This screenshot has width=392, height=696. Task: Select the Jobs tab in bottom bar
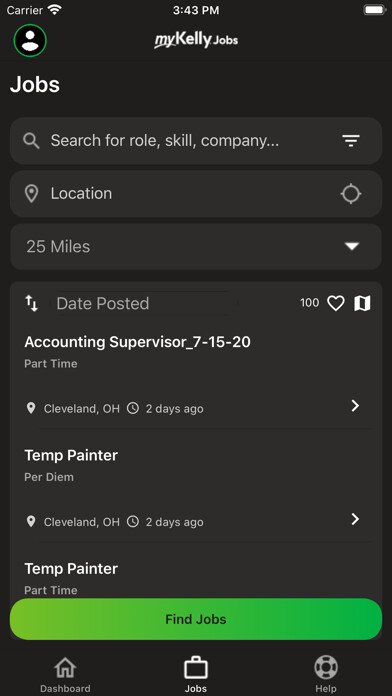[196, 674]
